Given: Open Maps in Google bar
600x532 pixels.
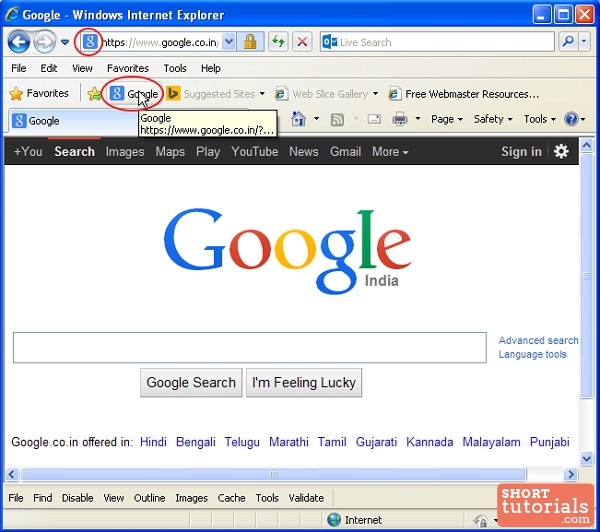Looking at the screenshot, I should click(x=170, y=152).
